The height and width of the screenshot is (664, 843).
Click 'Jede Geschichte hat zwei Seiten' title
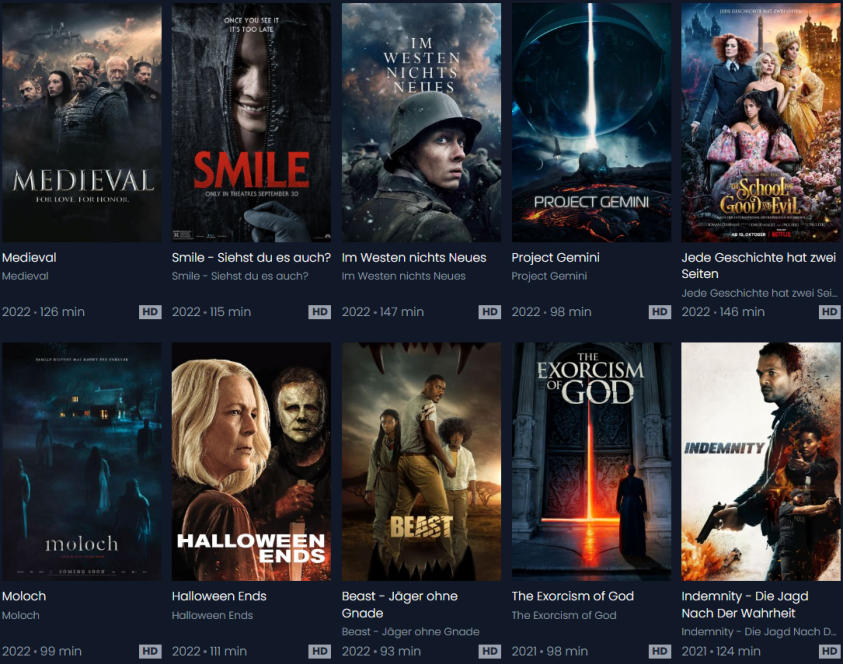click(x=759, y=266)
